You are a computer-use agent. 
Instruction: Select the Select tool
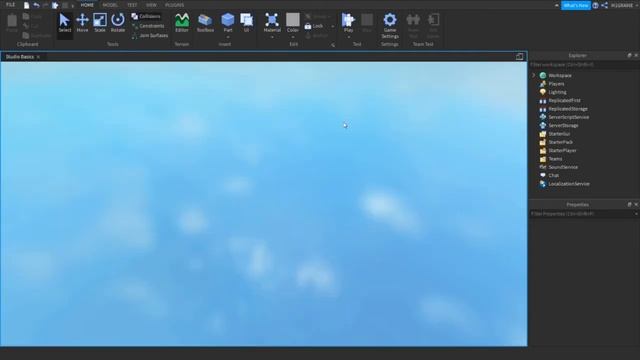[x=64, y=23]
